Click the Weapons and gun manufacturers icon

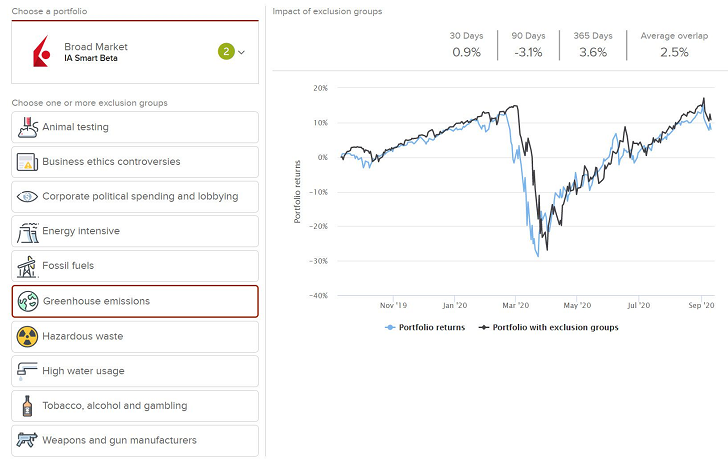pyautogui.click(x=27, y=440)
